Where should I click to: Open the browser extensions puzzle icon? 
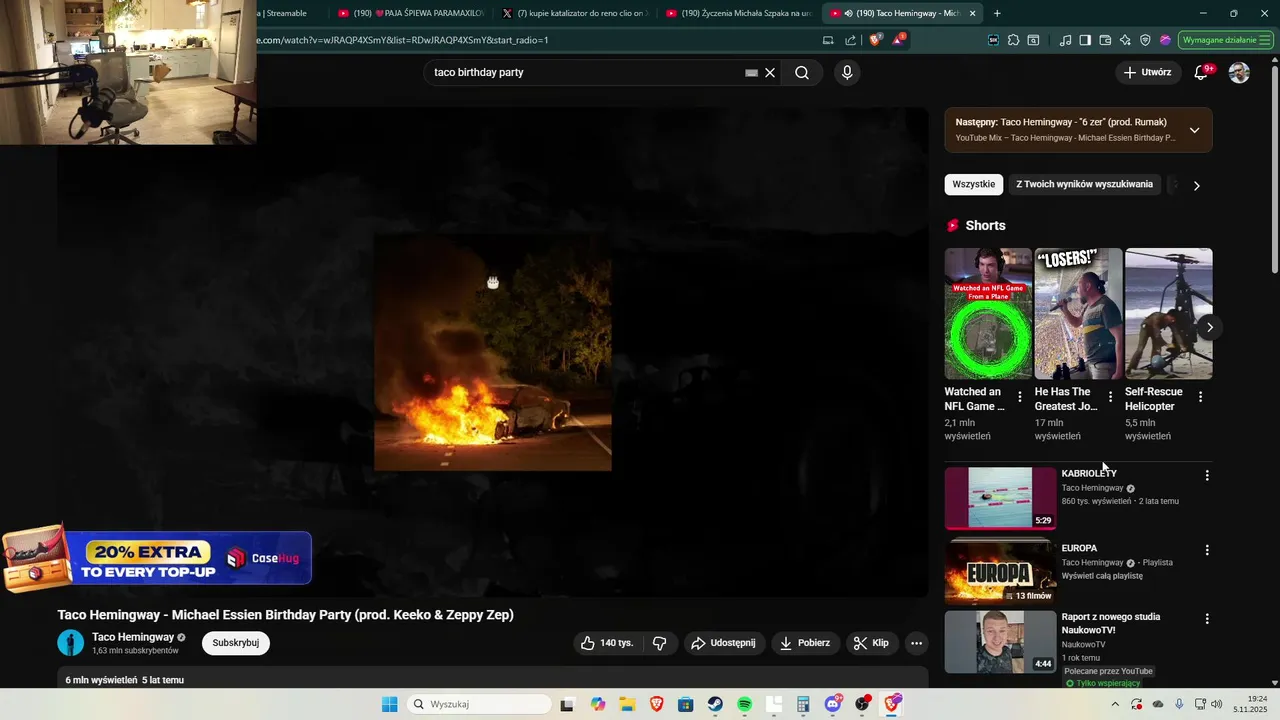click(1013, 40)
